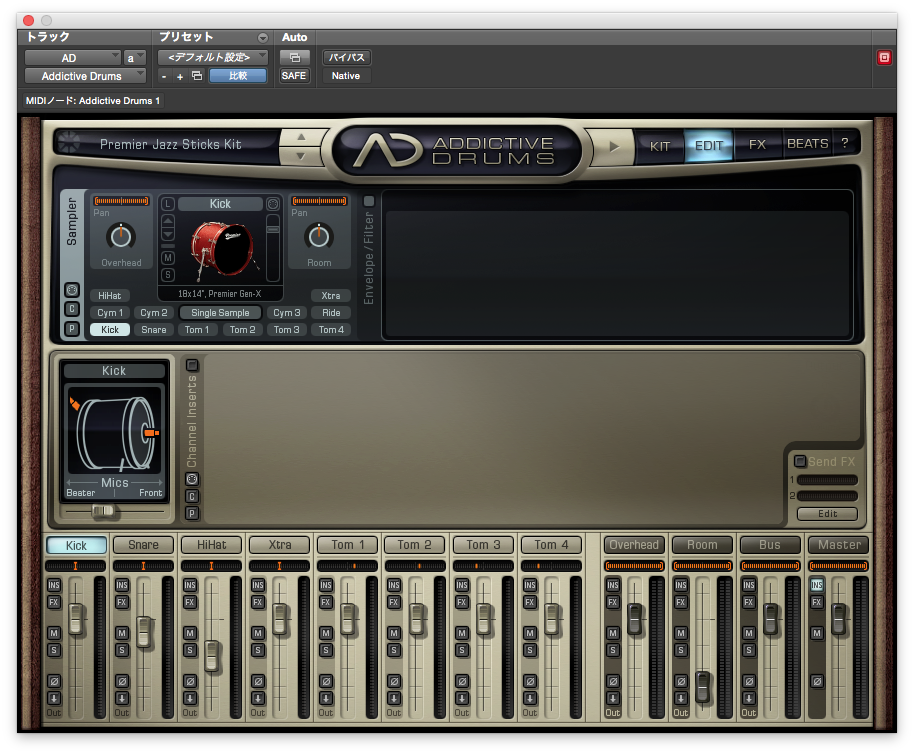Click the next preset plus button
Viewport: 914px width, 754px height.
point(180,76)
